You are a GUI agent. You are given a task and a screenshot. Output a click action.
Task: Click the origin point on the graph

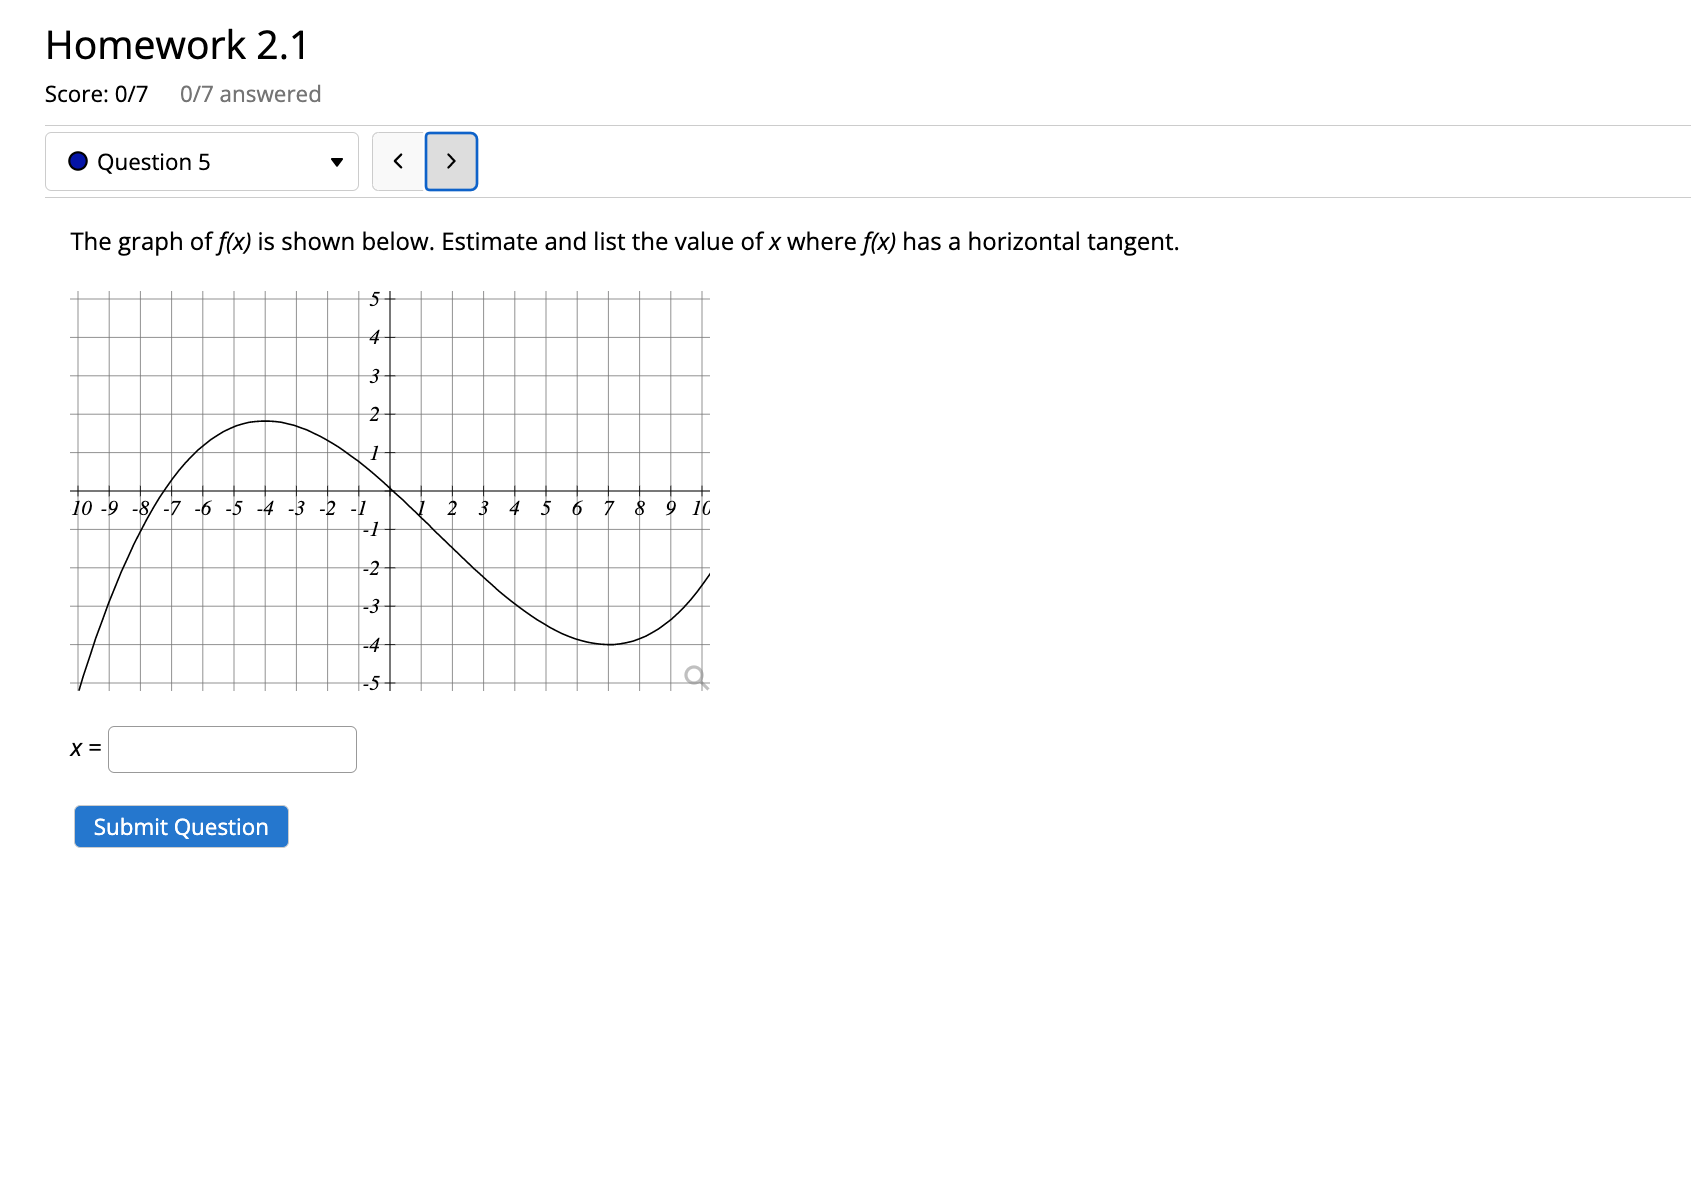pos(388,490)
